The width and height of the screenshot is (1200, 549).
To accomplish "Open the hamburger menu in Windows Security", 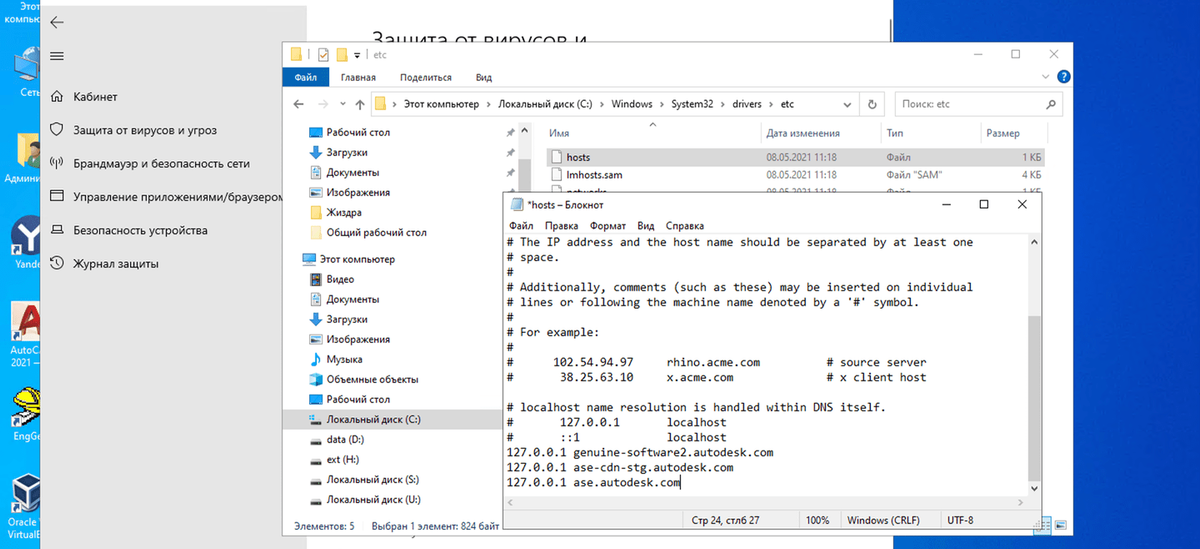I will click(56, 56).
